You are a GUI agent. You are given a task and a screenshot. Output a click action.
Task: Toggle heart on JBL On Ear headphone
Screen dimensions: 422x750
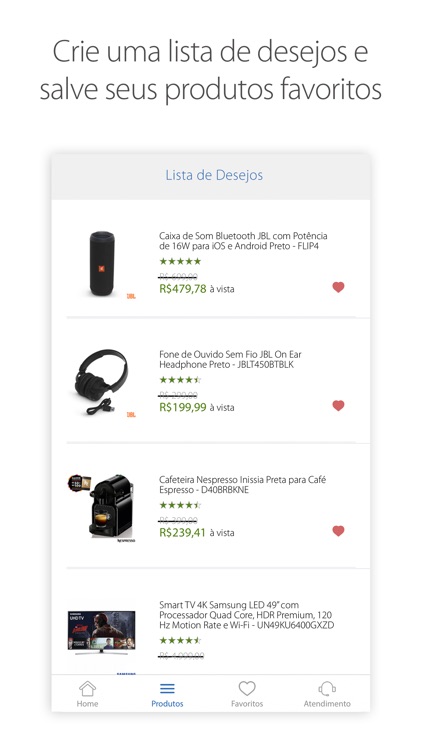(x=338, y=406)
